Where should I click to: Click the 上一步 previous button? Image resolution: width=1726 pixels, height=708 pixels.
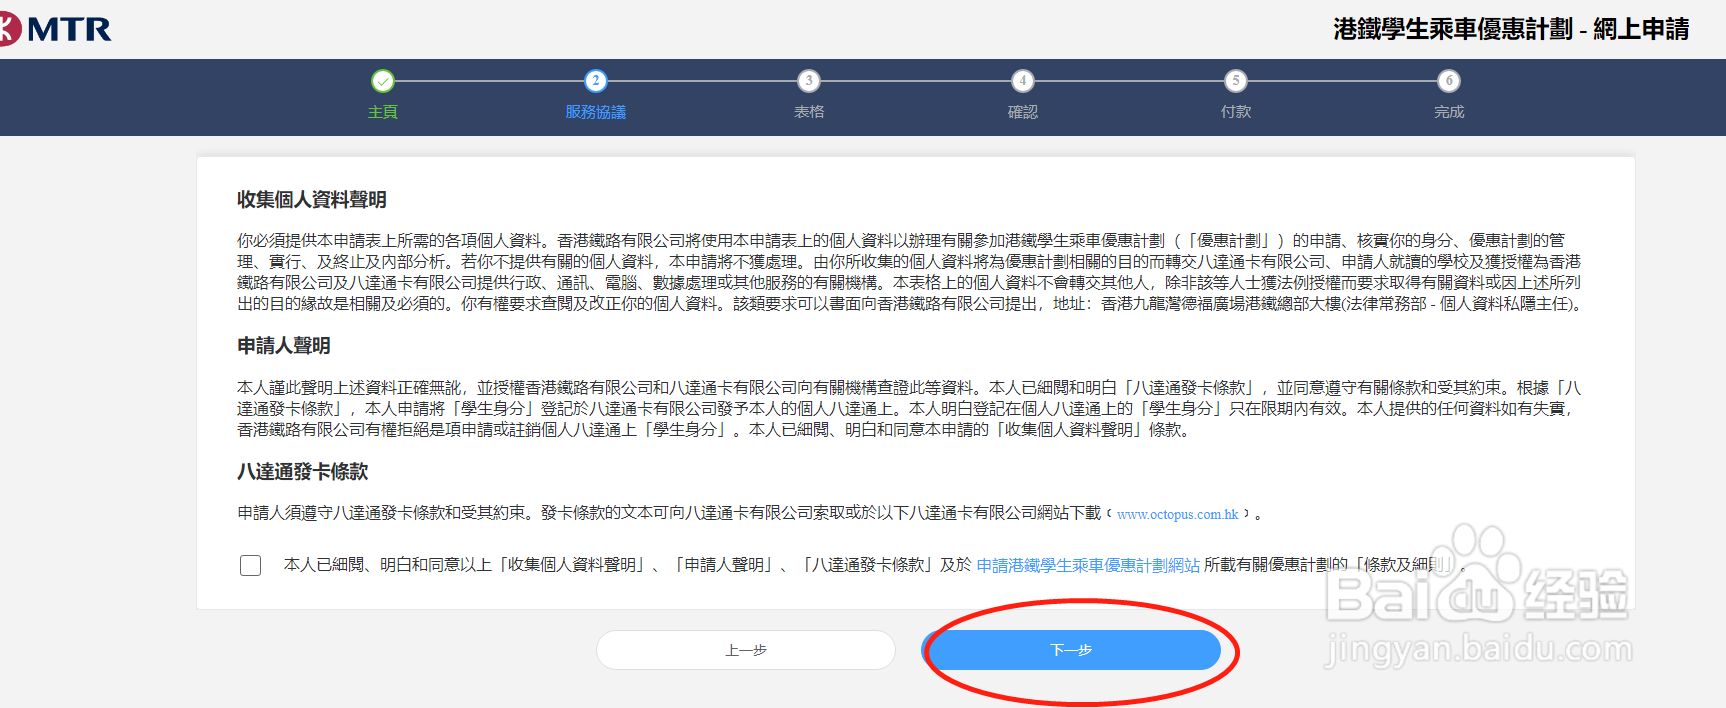(746, 650)
